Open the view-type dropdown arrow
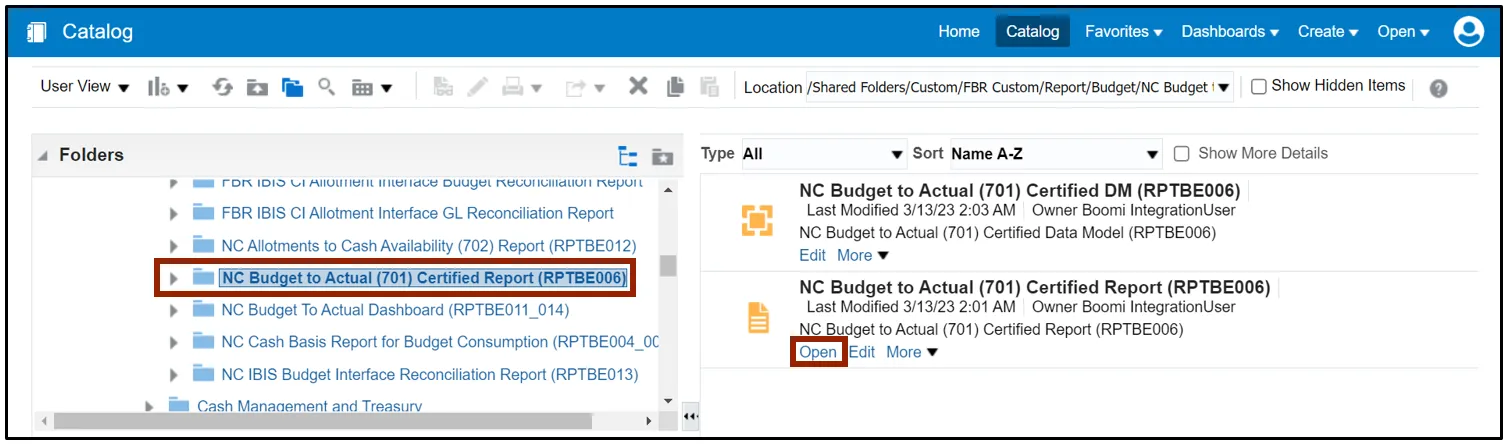This screenshot has height=445, width=1507. (x=386, y=89)
